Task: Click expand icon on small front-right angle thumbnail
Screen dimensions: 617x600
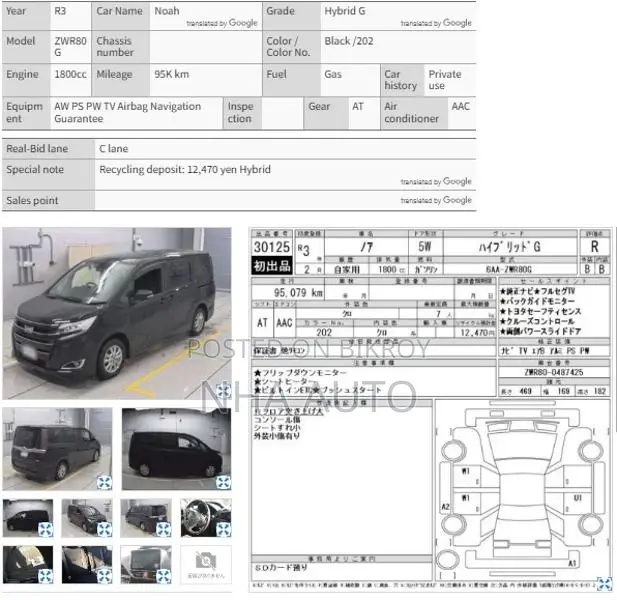Action: [x=105, y=530]
